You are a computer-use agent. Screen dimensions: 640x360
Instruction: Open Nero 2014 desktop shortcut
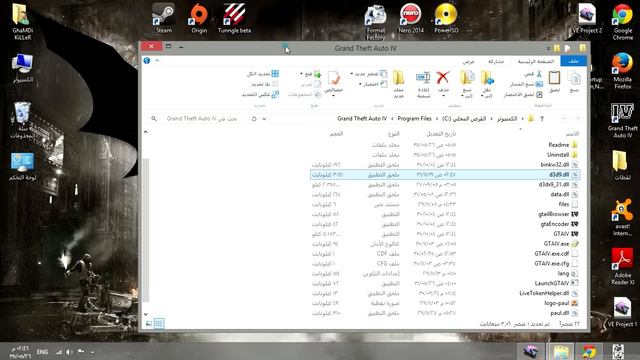(x=411, y=19)
